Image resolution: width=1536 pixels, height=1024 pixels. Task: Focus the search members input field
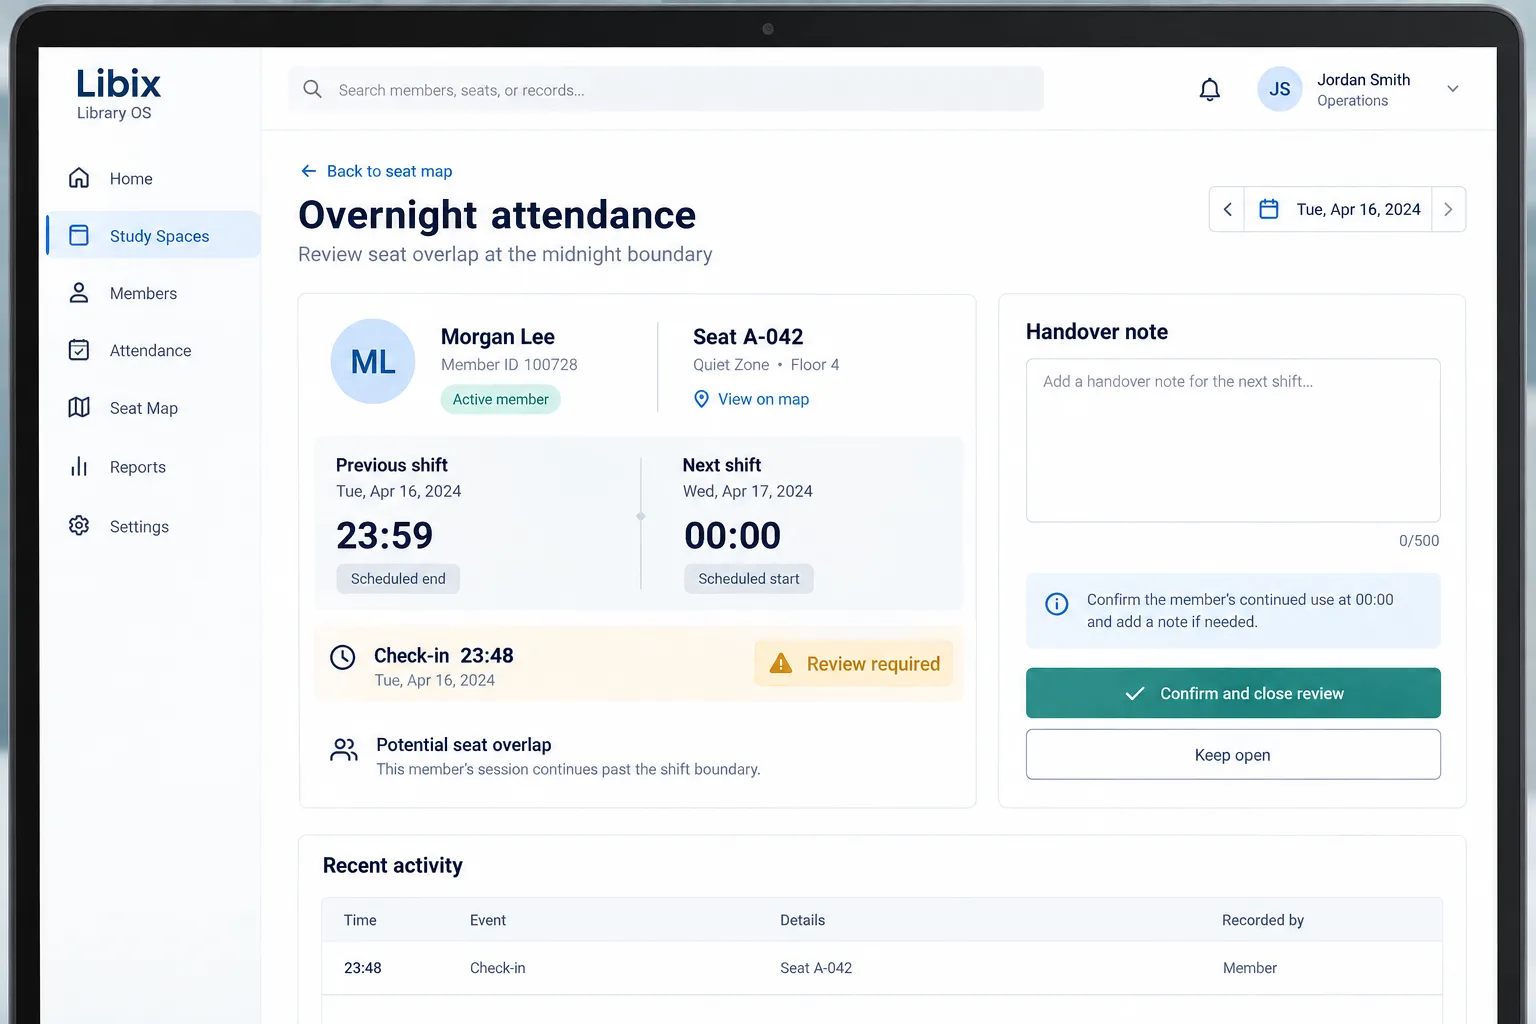[666, 89]
